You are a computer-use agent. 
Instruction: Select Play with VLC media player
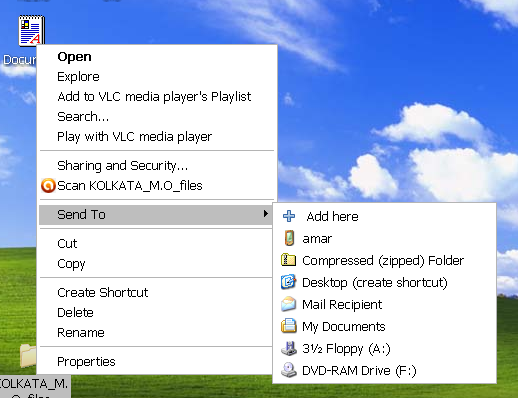(134, 137)
